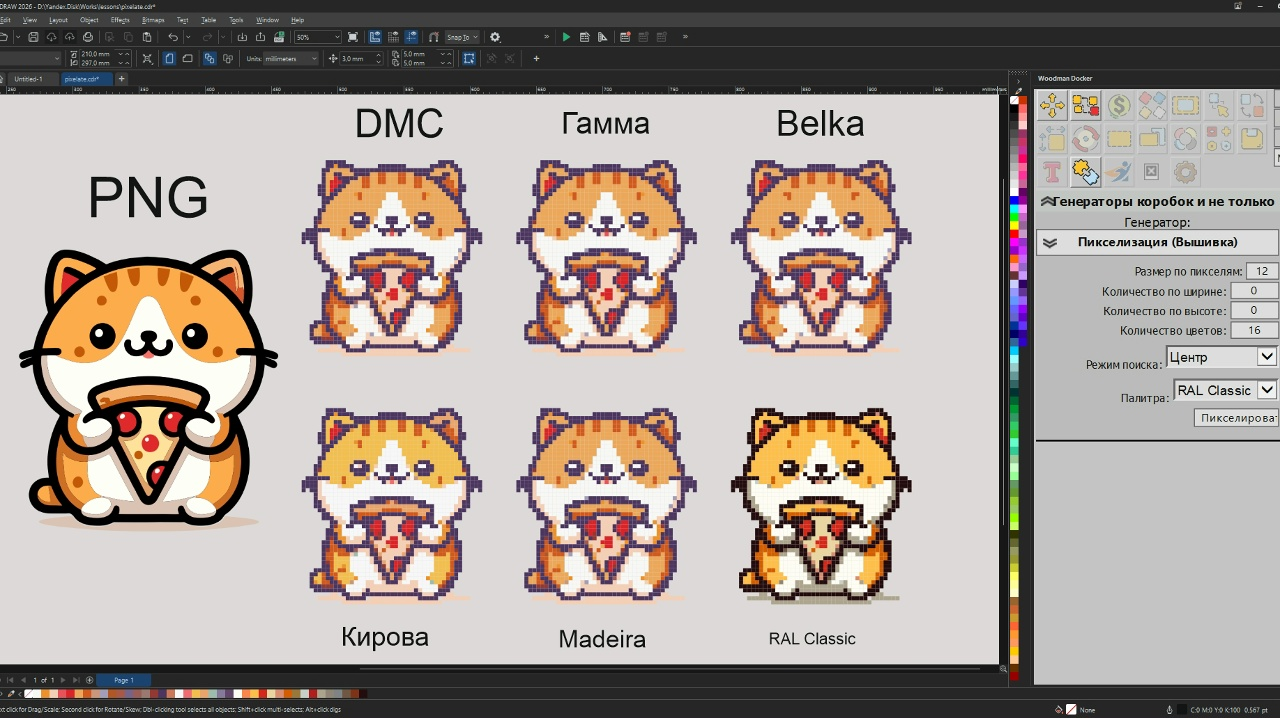Click the red T text icon in Woodman Docker
1280x718 pixels.
pos(1052,171)
